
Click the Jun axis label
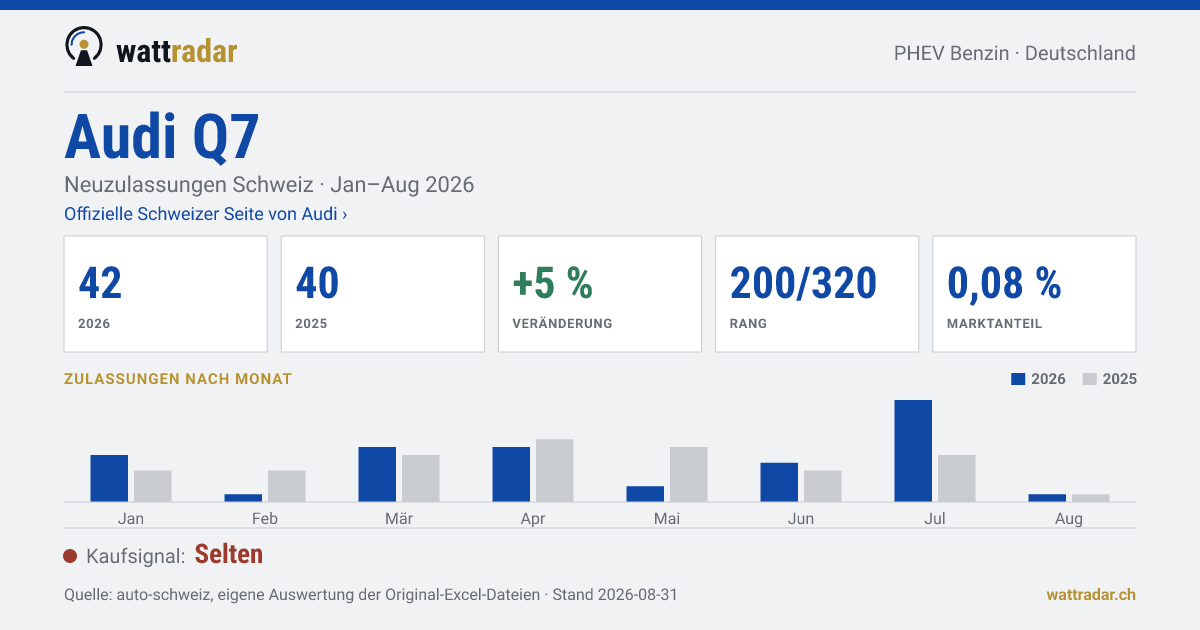[801, 518]
